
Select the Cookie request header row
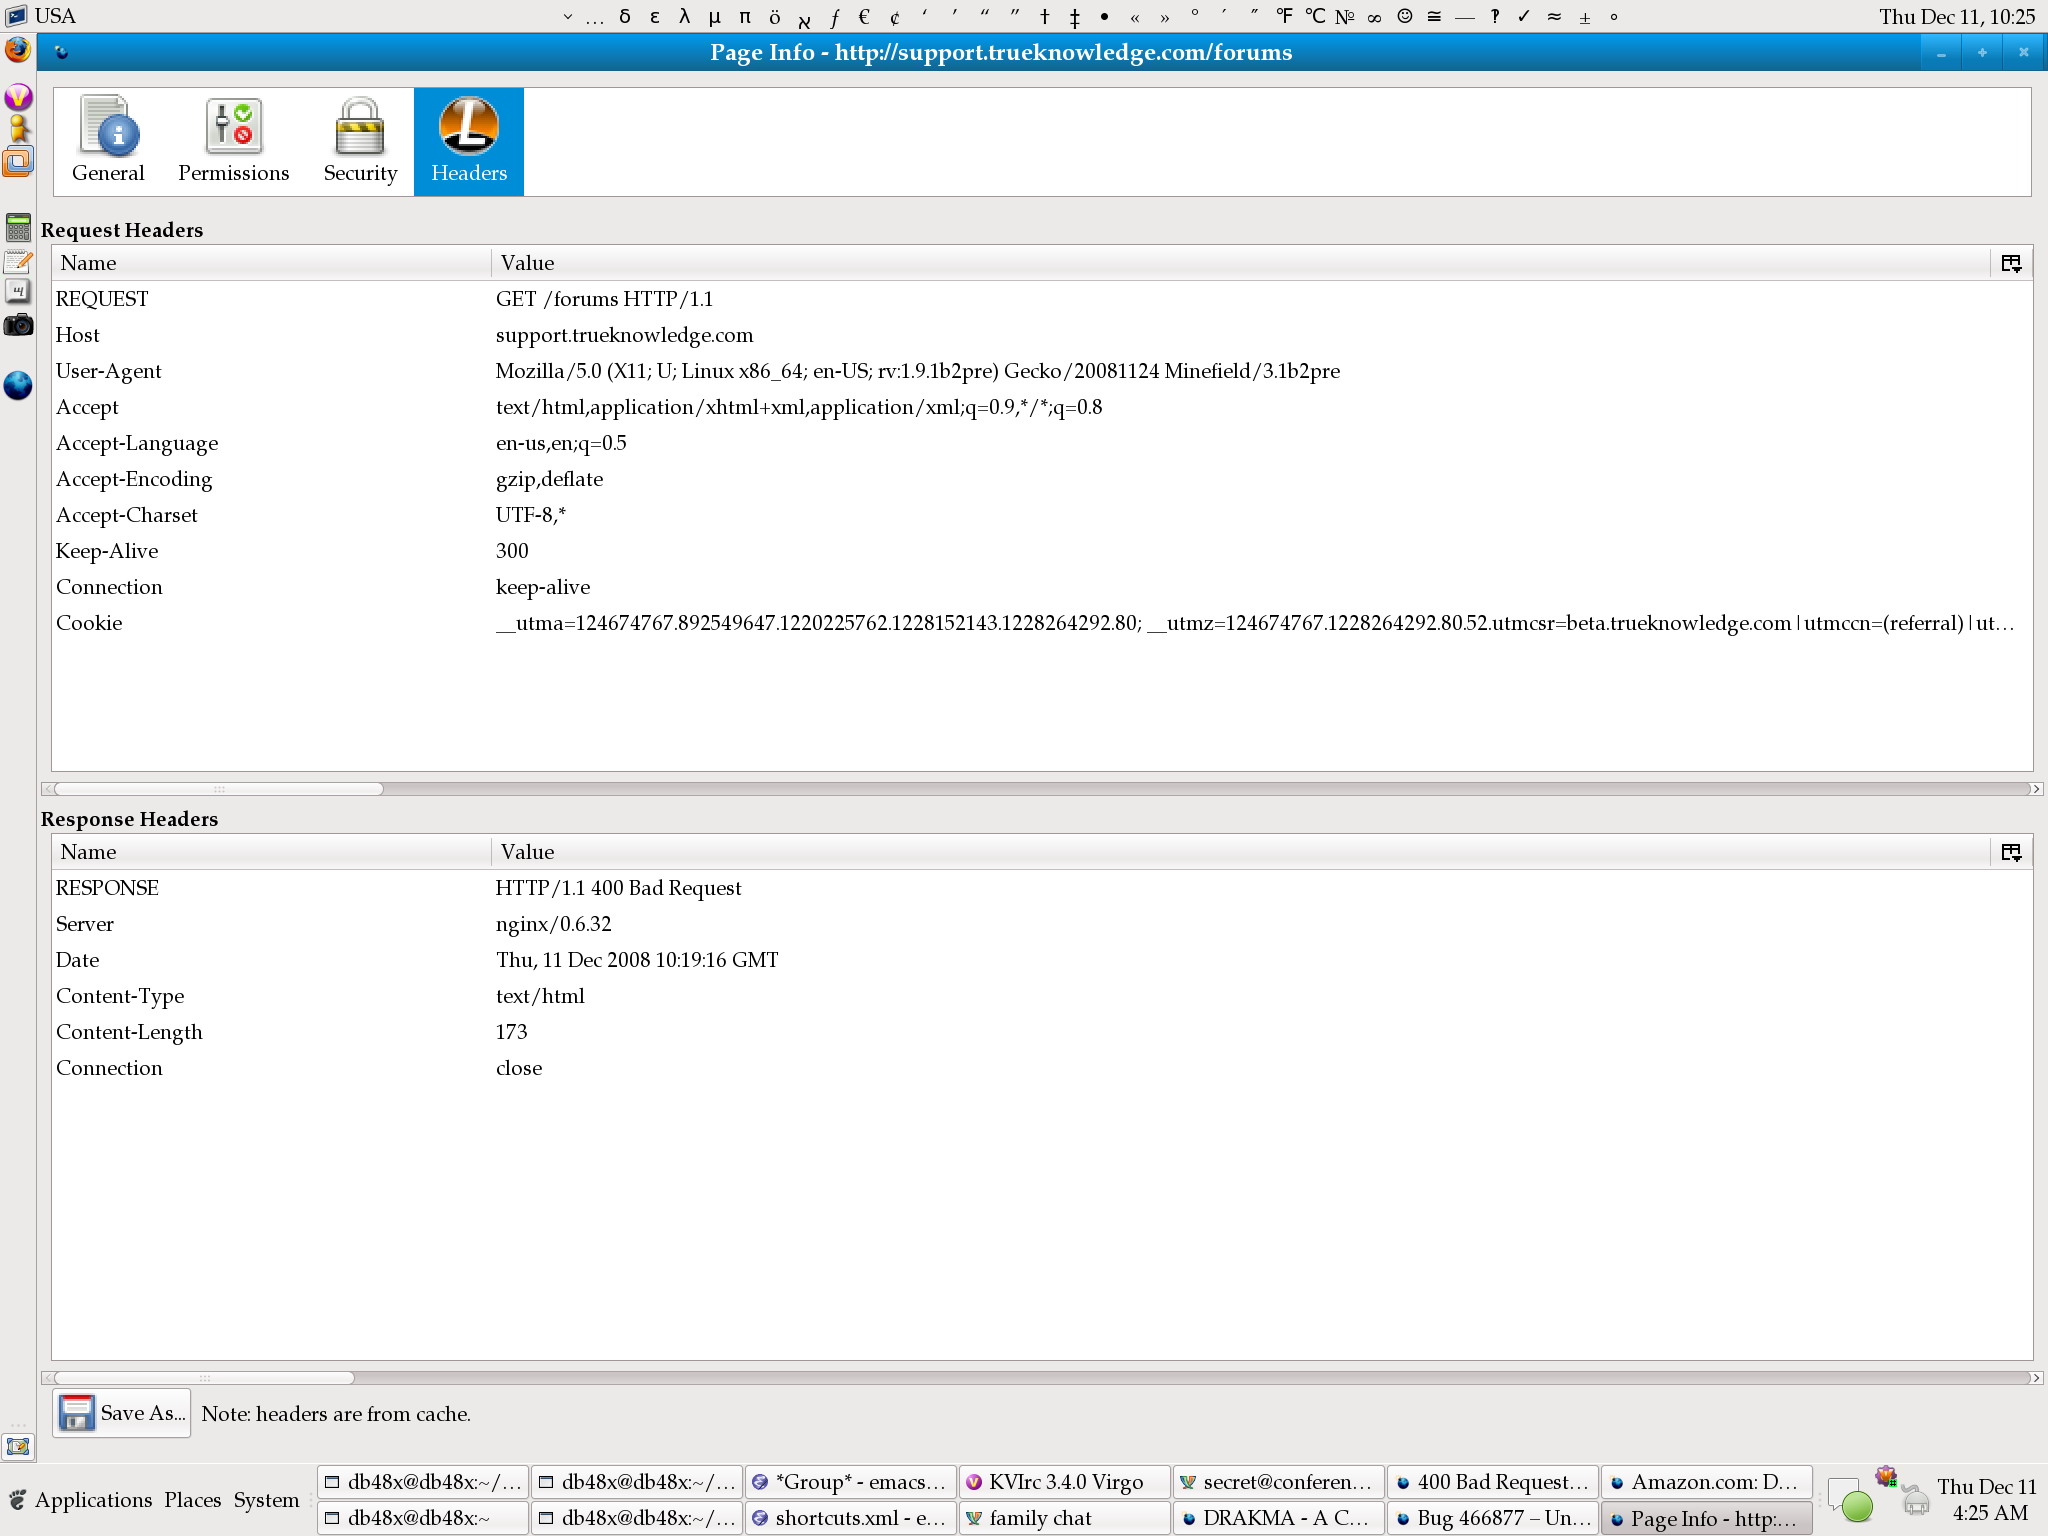point(1042,623)
